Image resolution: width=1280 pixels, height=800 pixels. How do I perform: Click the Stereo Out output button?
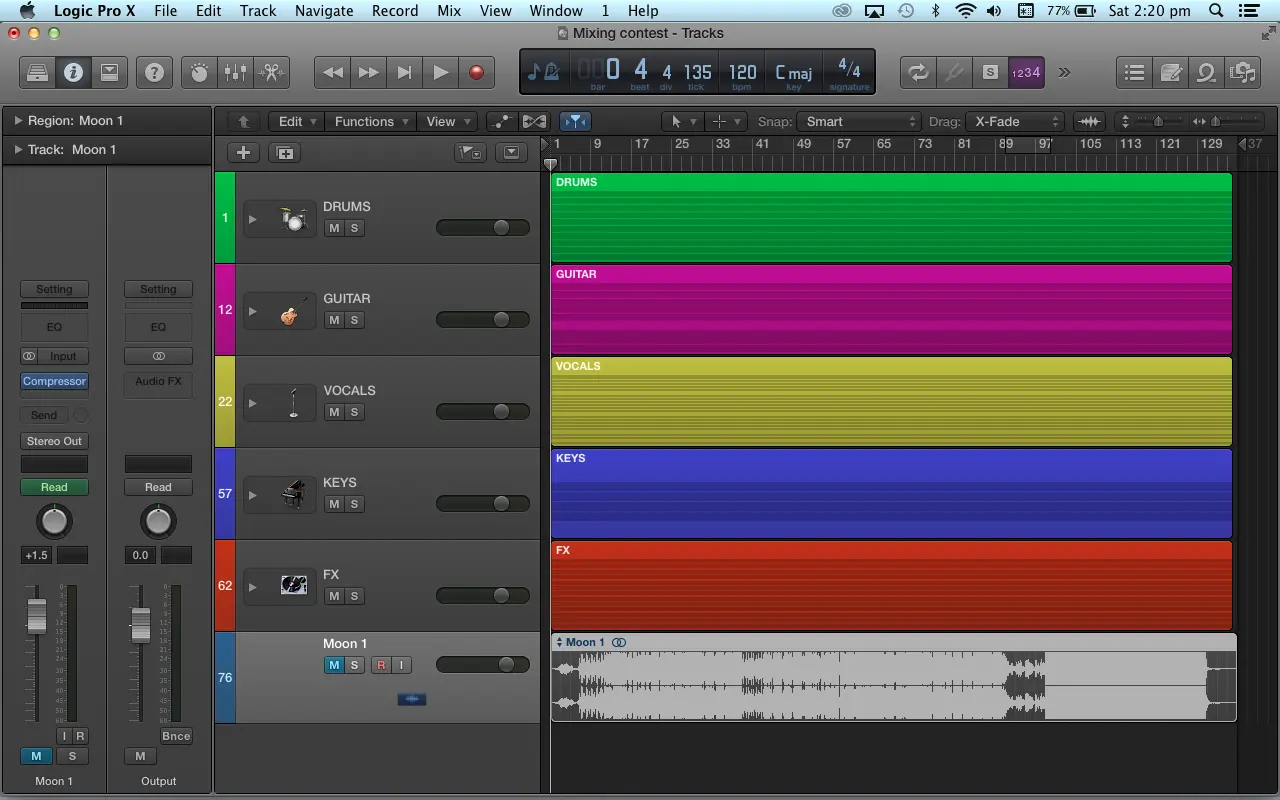tap(54, 441)
